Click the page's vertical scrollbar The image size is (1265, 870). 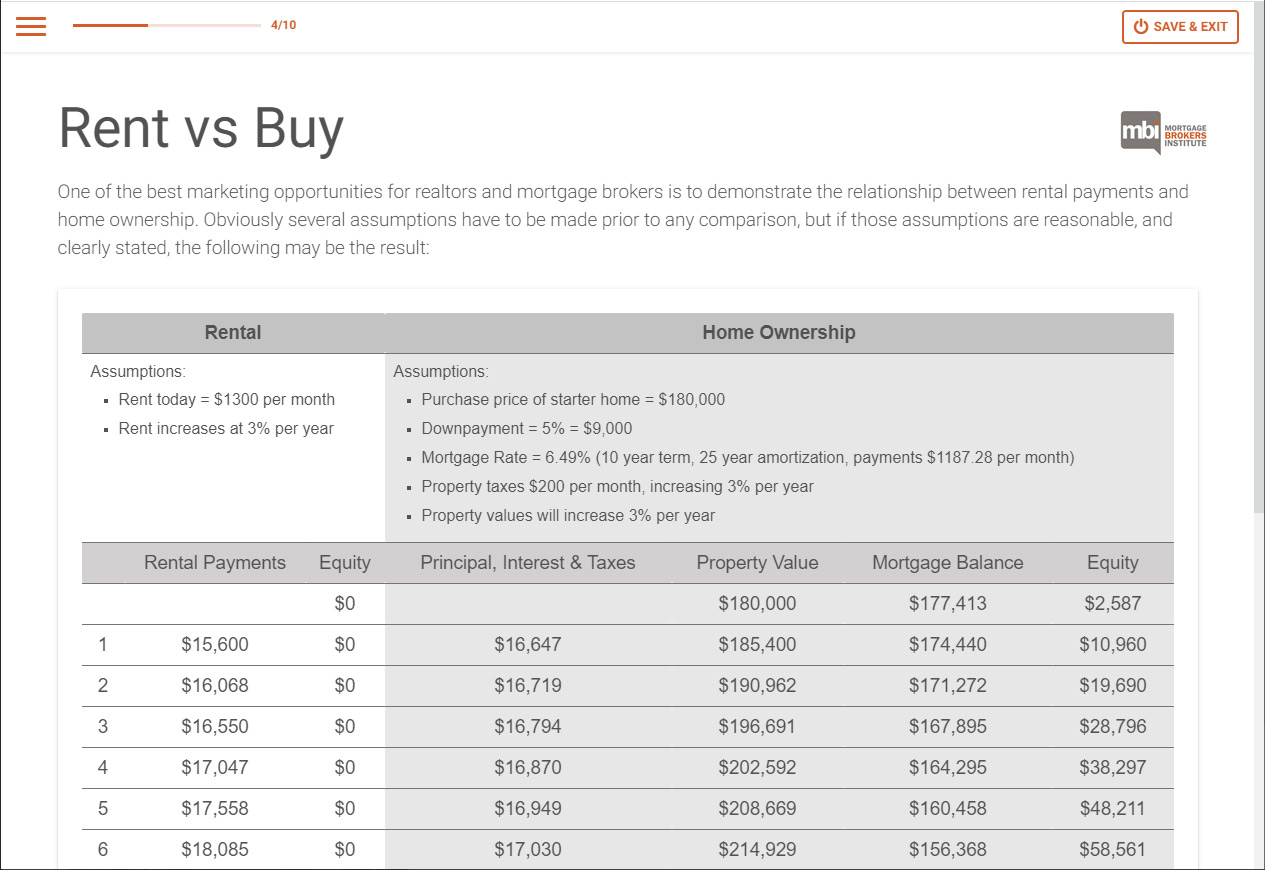click(1258, 300)
